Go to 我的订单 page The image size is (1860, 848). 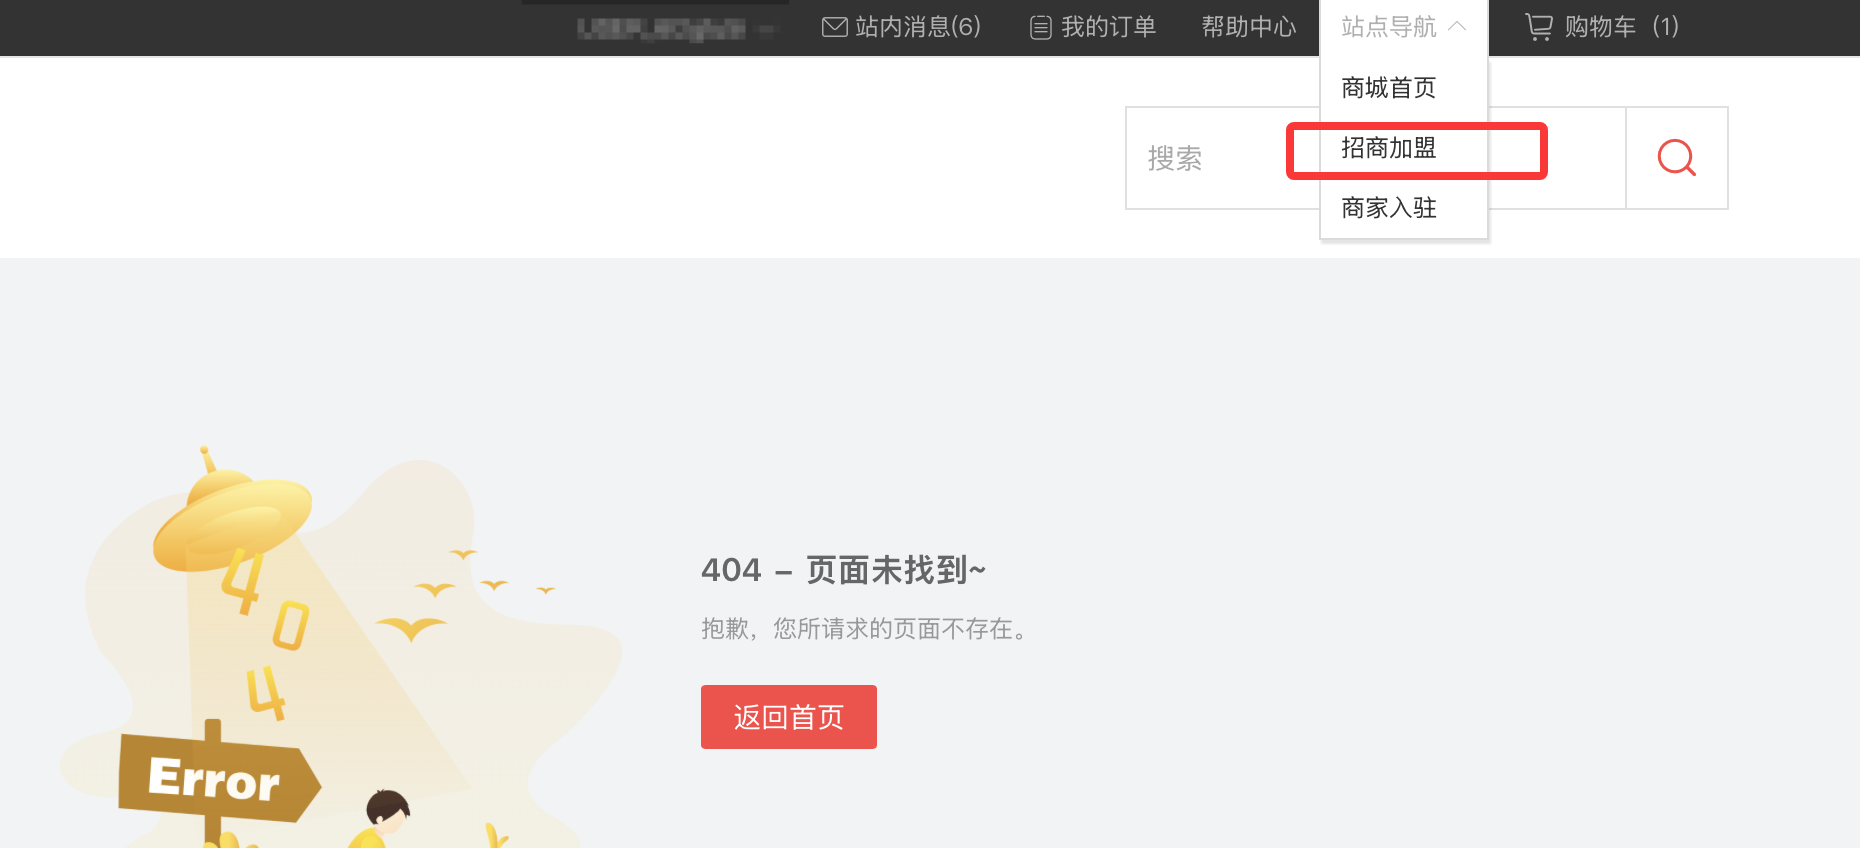click(1108, 27)
